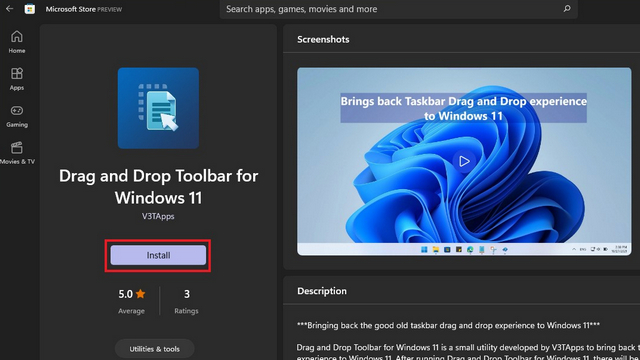Click Edge icon in preview screenshot taskbar
Viewport: 640px width, 360px height.
(x=470, y=249)
